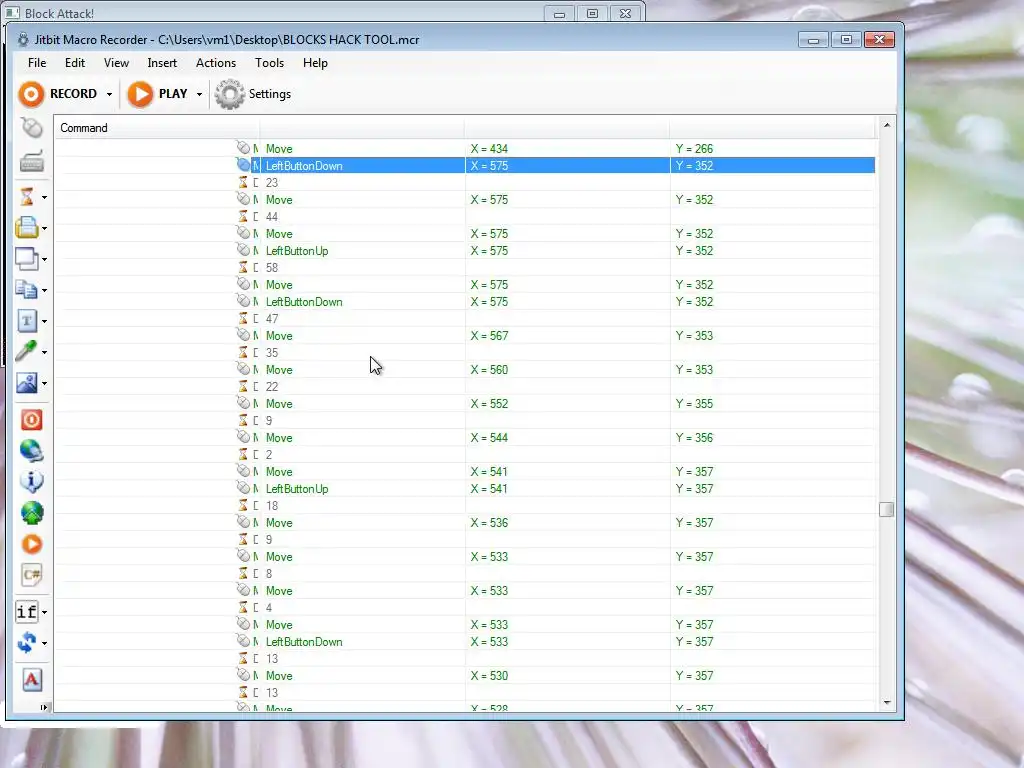
Task: Select the Move row with X = 560
Action: pyautogui.click(x=464, y=370)
